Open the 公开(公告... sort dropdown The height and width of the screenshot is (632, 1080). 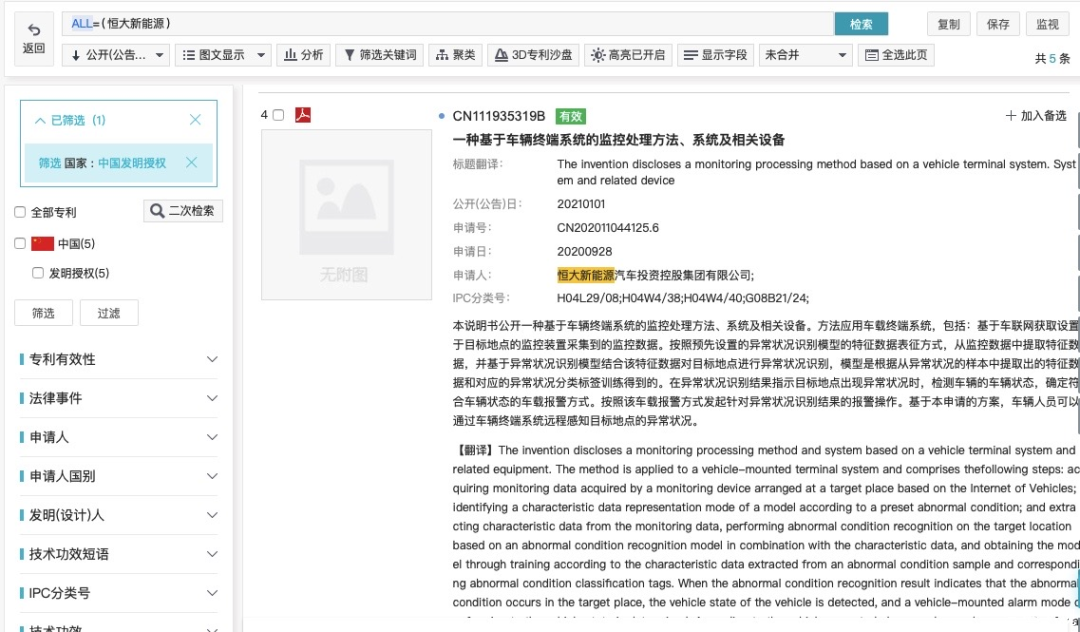coord(116,55)
